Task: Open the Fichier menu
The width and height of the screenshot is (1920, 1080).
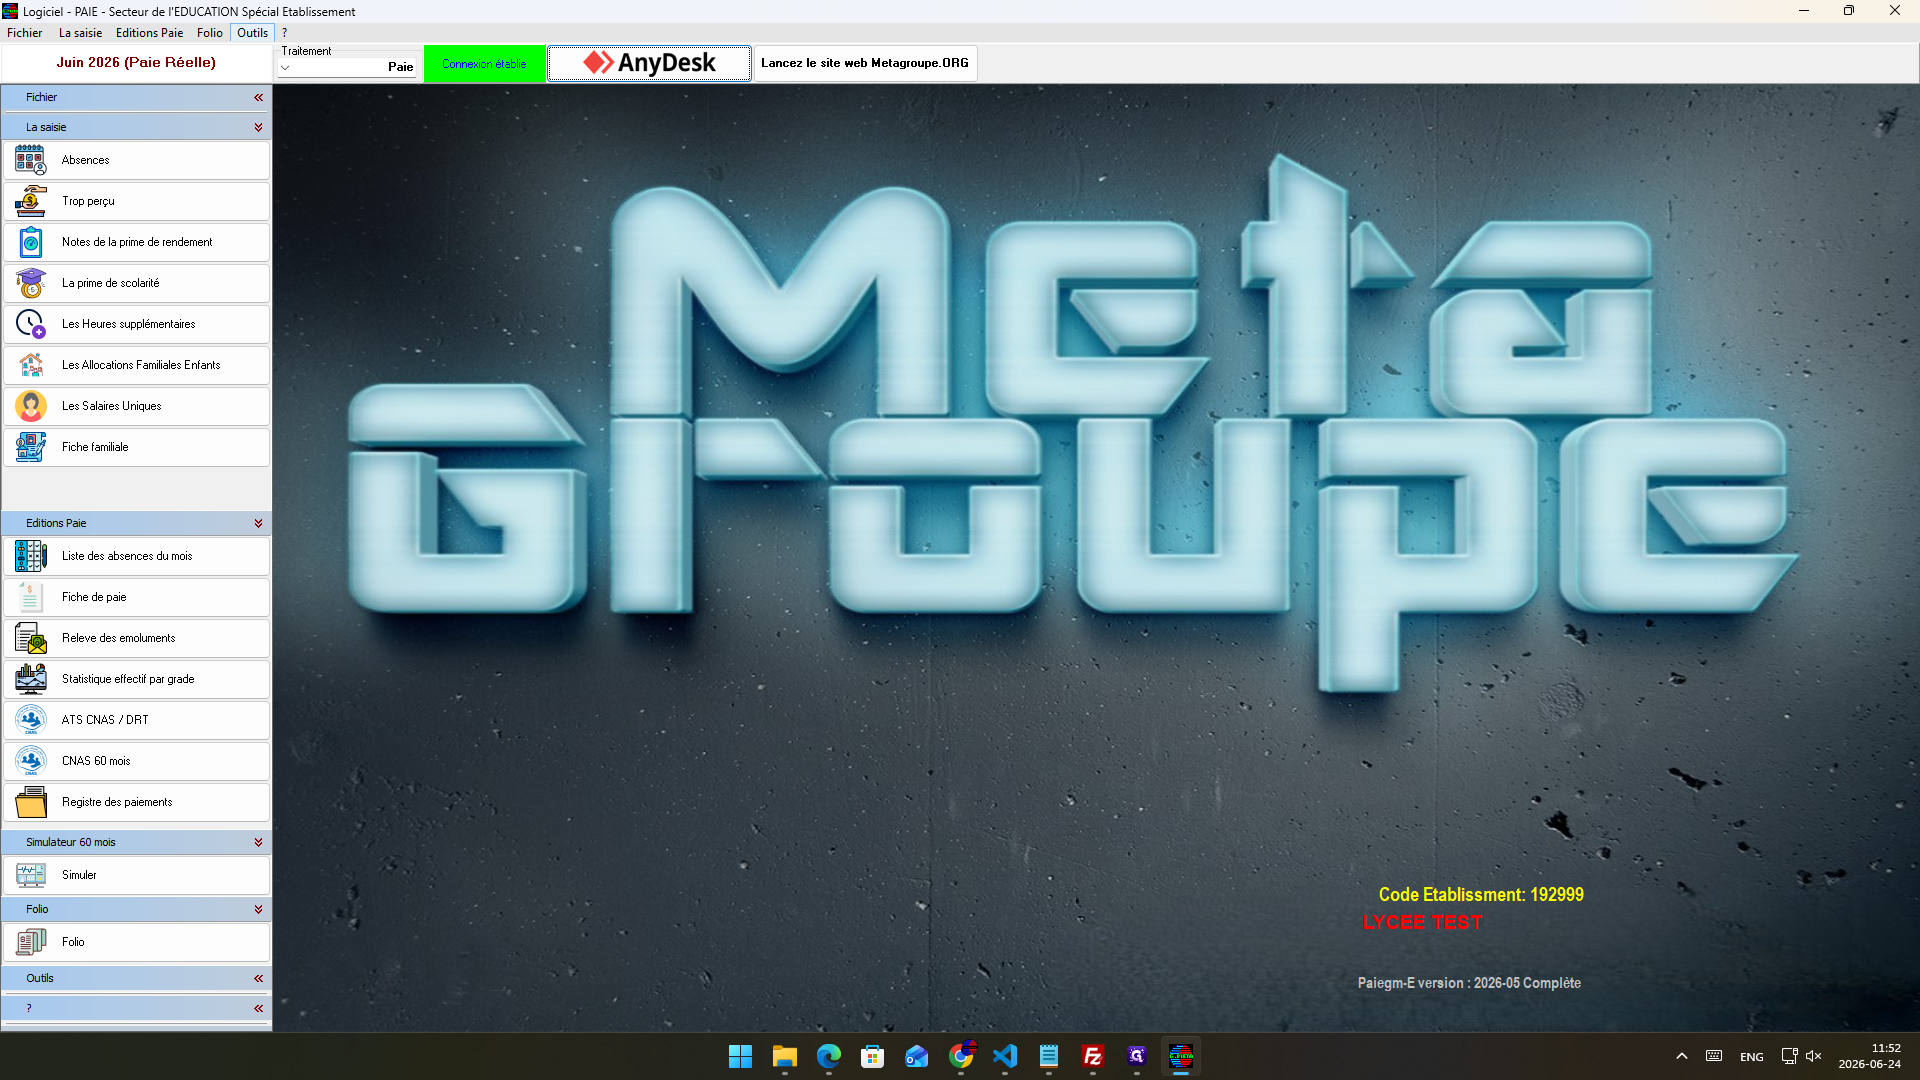Action: coord(25,33)
